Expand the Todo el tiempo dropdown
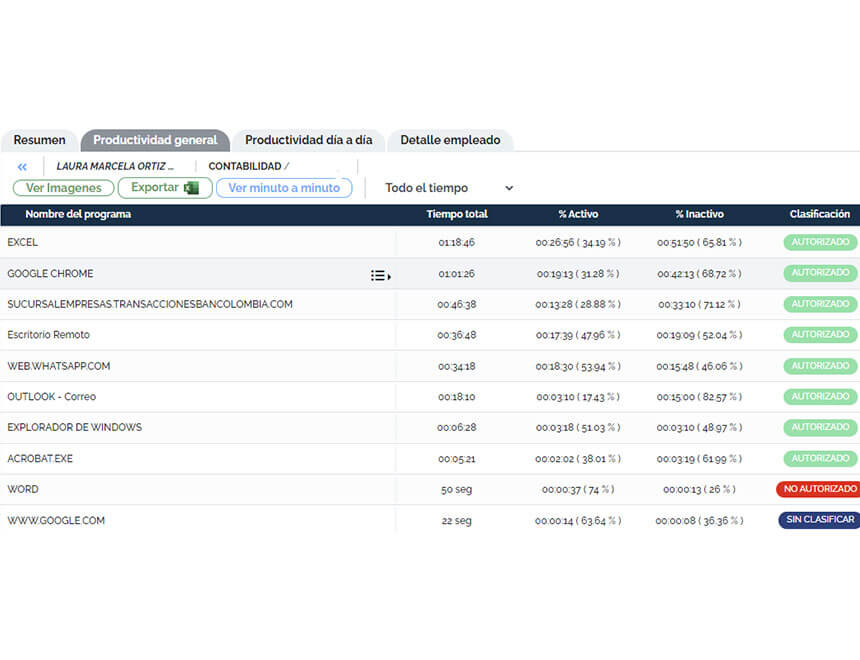The image size is (860, 660). click(449, 188)
